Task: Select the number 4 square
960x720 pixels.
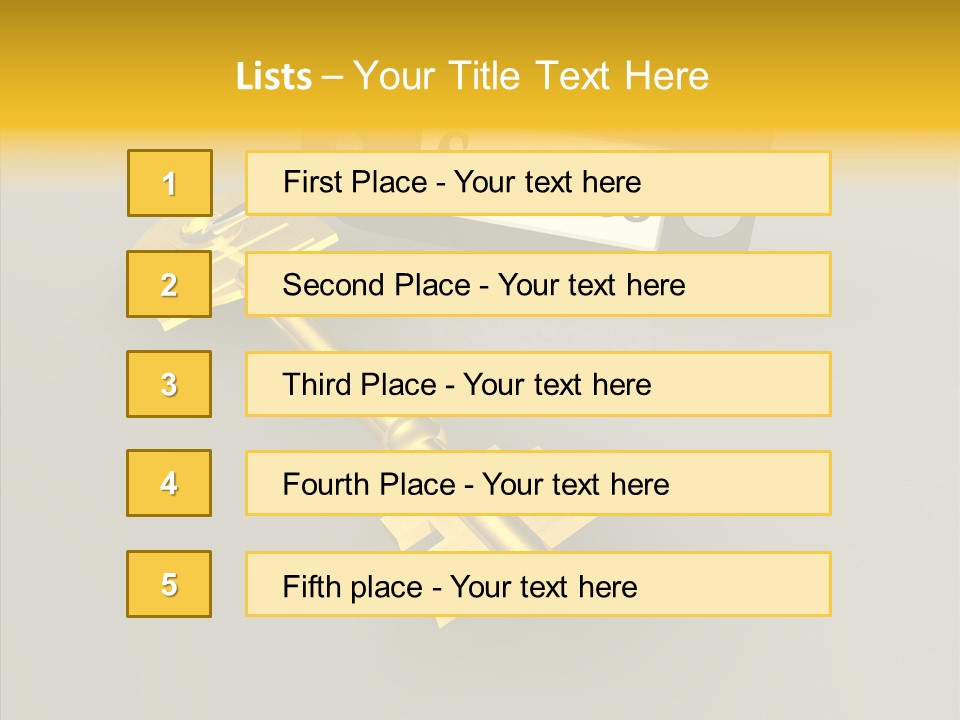Action: click(x=169, y=483)
